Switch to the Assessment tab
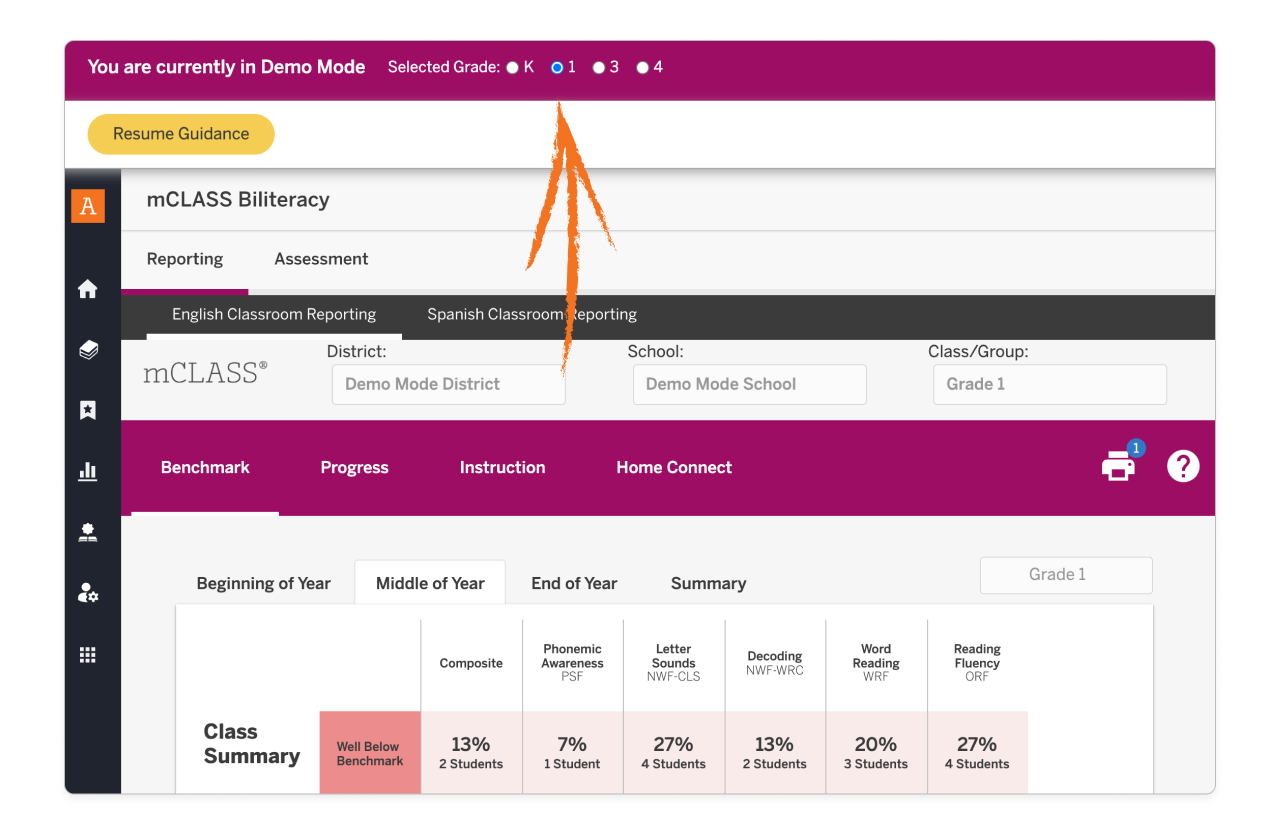This screenshot has height=836, width=1280. pyautogui.click(x=321, y=259)
